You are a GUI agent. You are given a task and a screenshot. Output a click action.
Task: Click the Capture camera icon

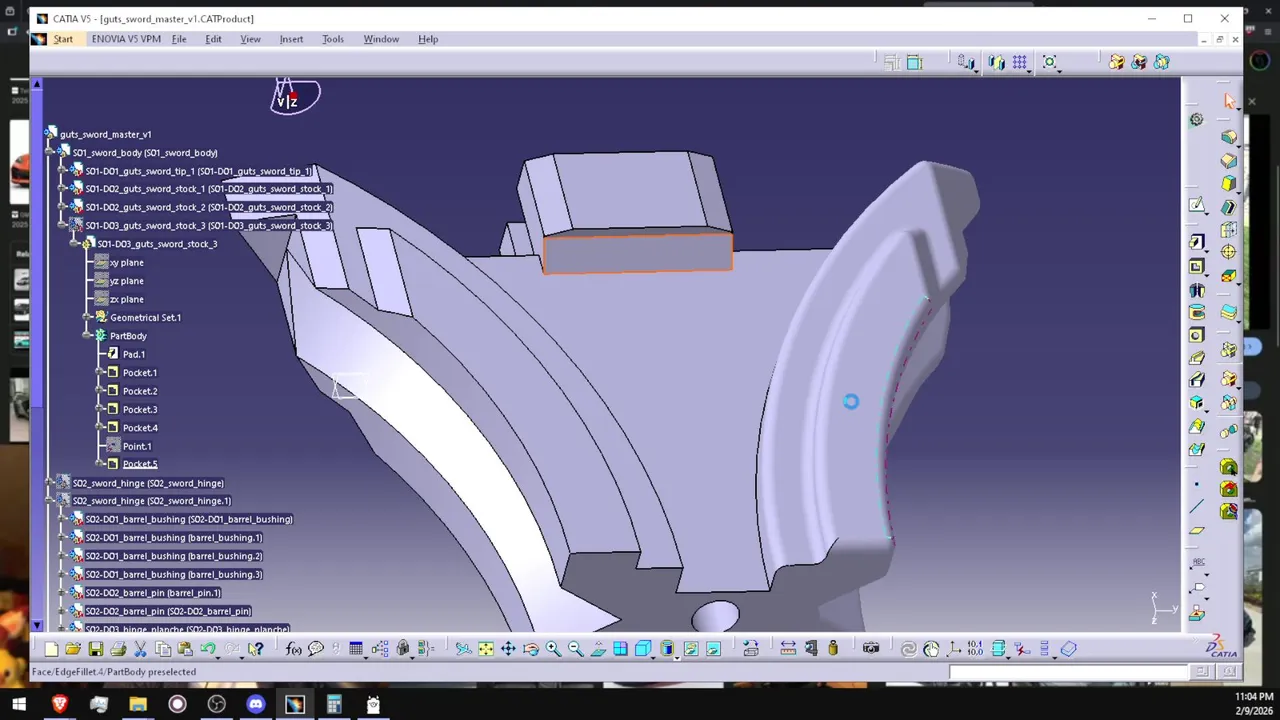pos(871,649)
